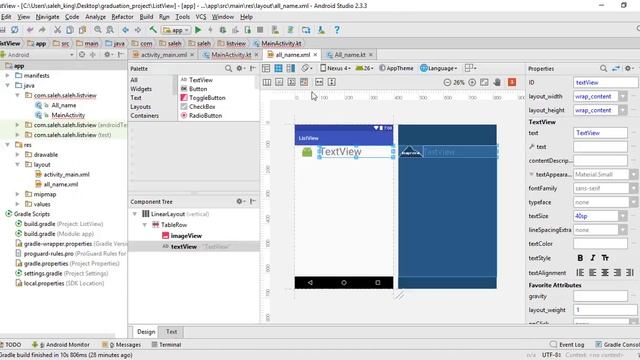This screenshot has width=640, height=360.
Task: Zoom out with the minus icon
Action: click(447, 82)
